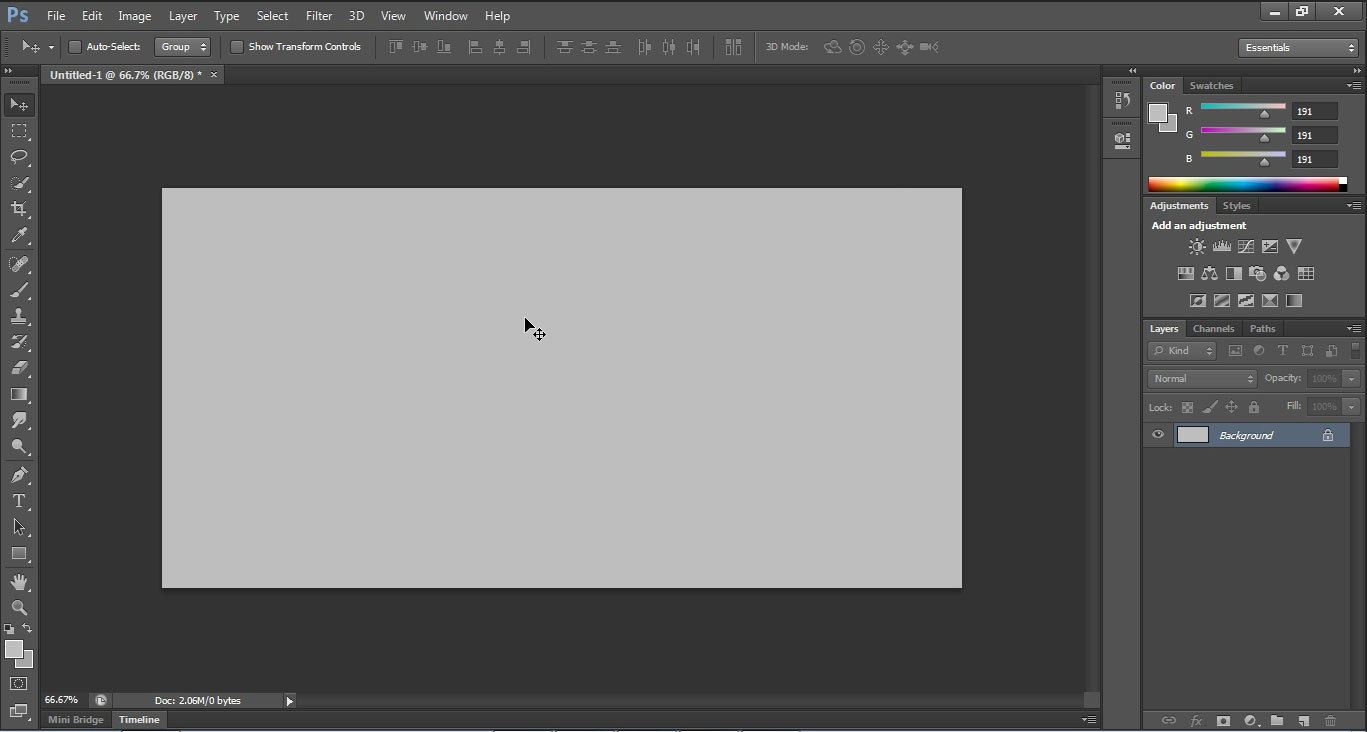Toggle the layer filter switch

(1356, 350)
